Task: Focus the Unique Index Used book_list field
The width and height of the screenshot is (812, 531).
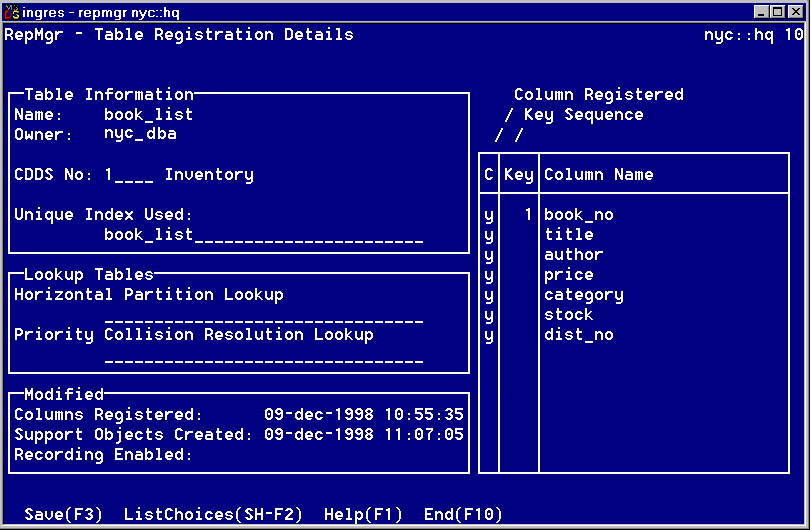Action: 263,235
